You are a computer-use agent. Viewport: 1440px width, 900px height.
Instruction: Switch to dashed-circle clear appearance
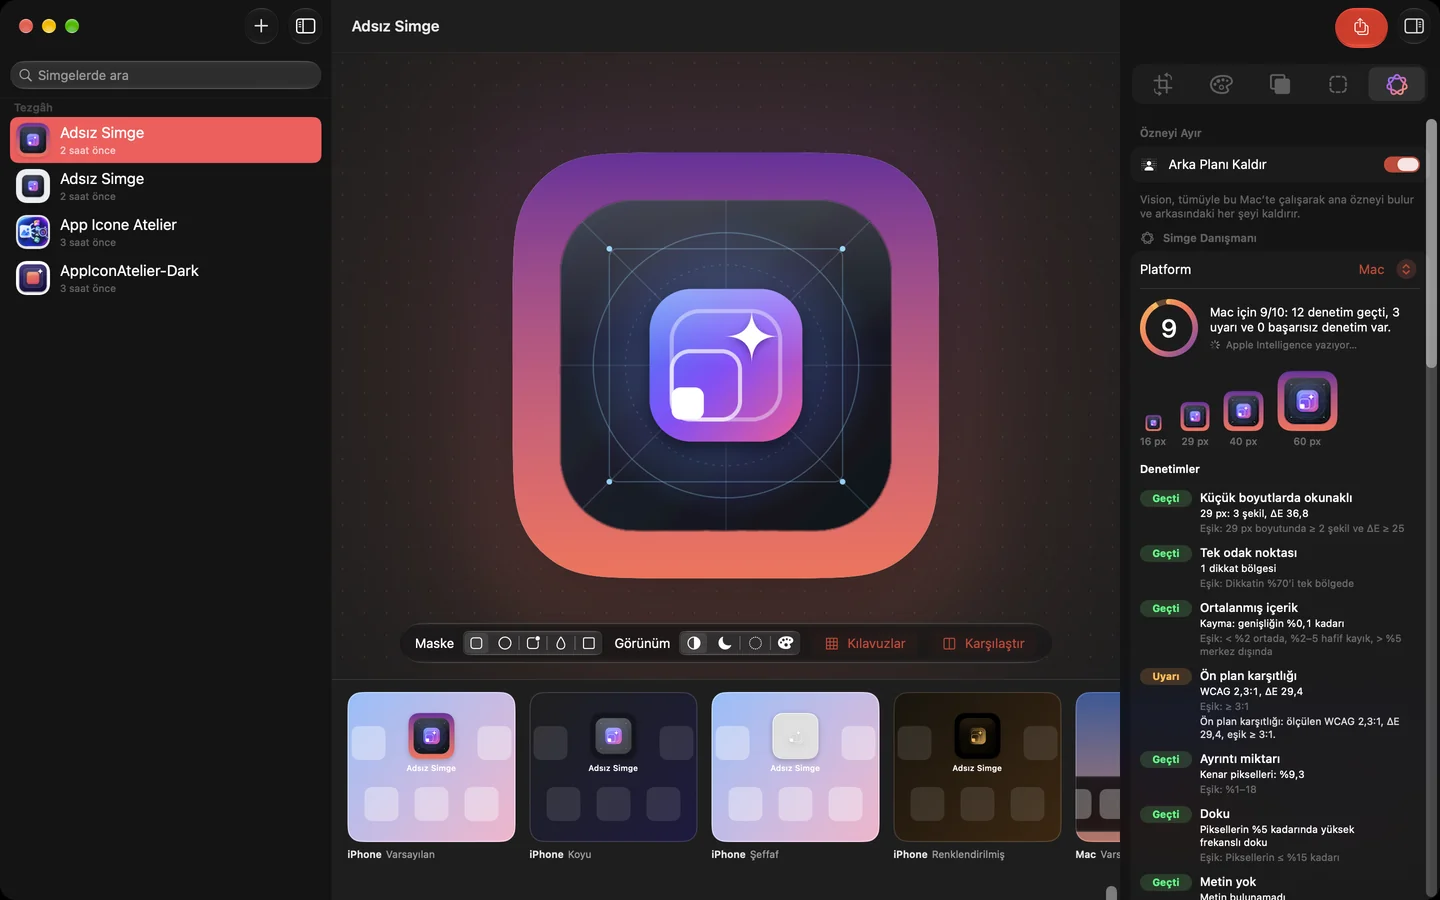[755, 643]
